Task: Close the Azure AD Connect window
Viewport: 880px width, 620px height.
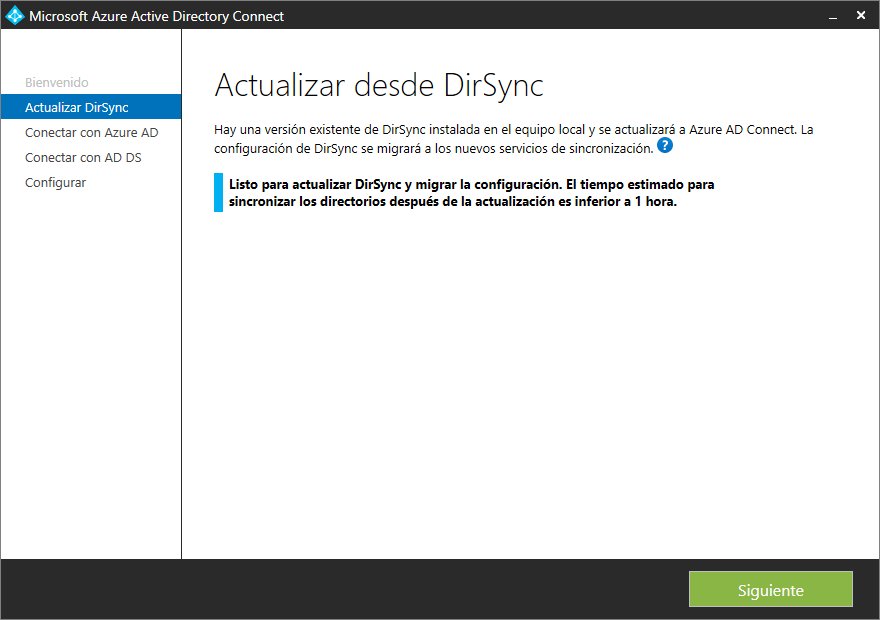Action: [860, 16]
